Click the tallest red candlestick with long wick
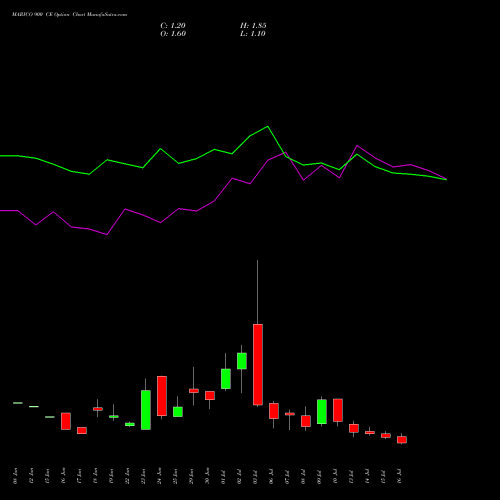The width and height of the screenshot is (500, 500). click(x=258, y=364)
